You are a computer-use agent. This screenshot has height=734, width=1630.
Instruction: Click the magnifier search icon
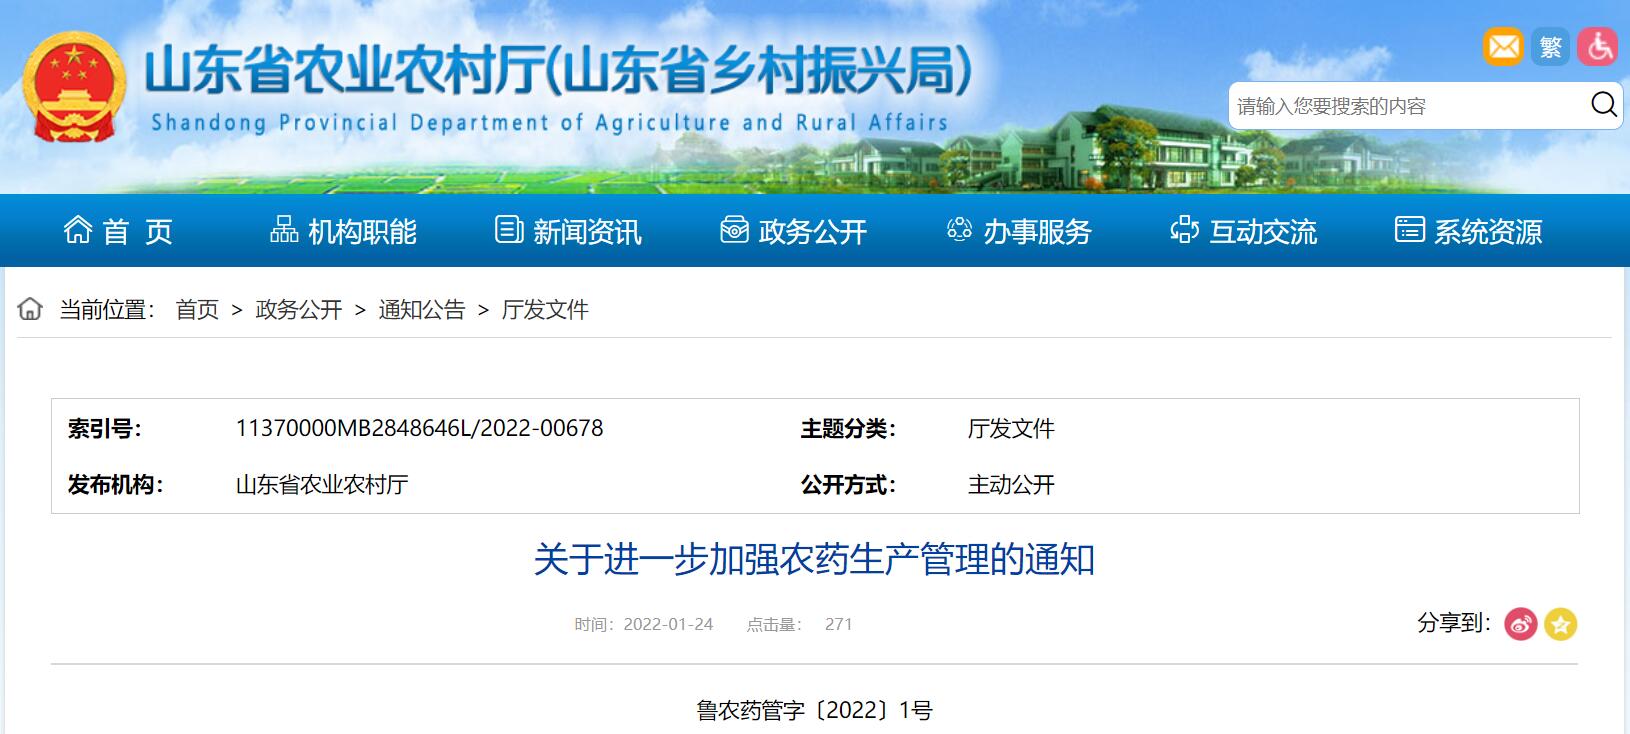(1603, 104)
